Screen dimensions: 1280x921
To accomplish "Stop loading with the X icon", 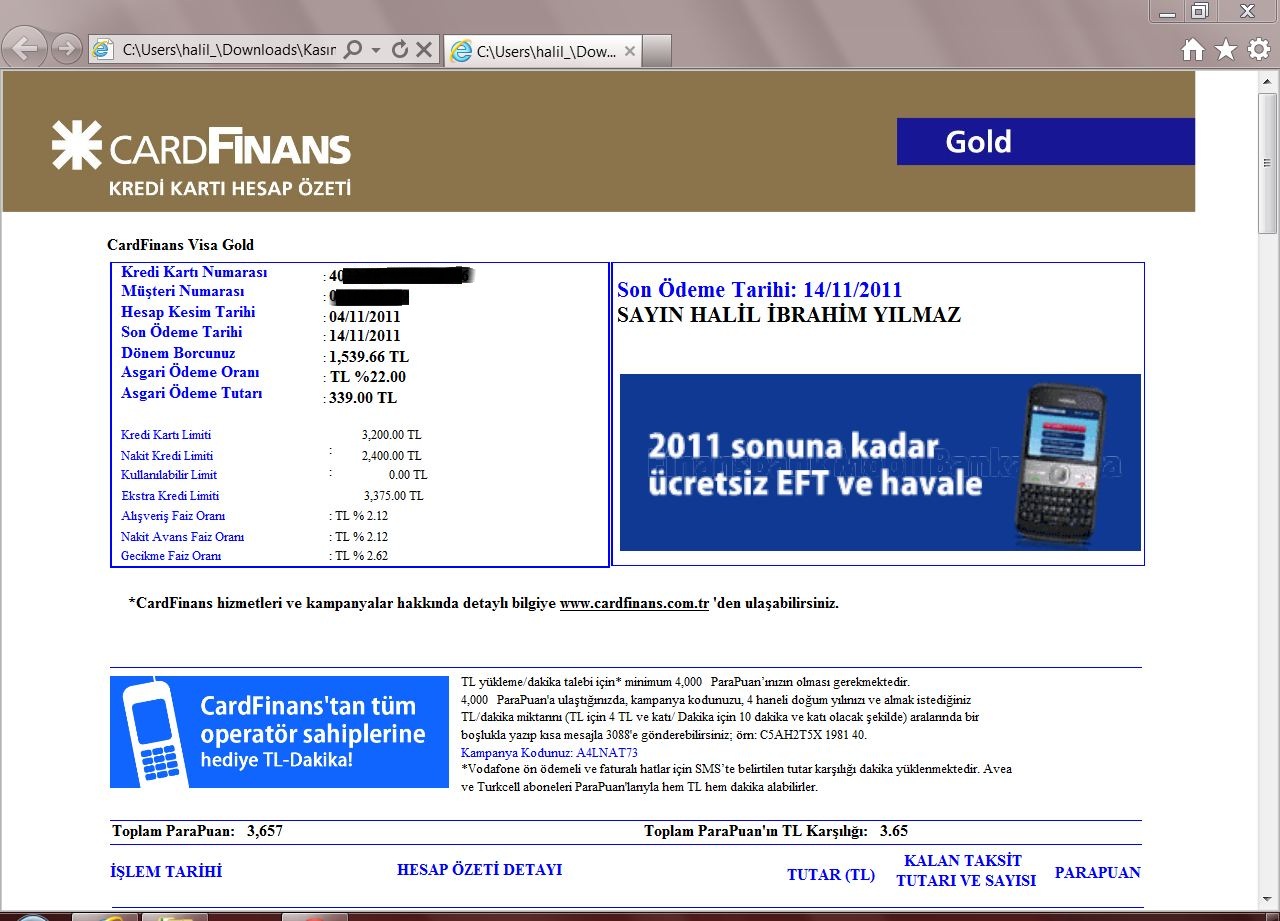I will 424,49.
